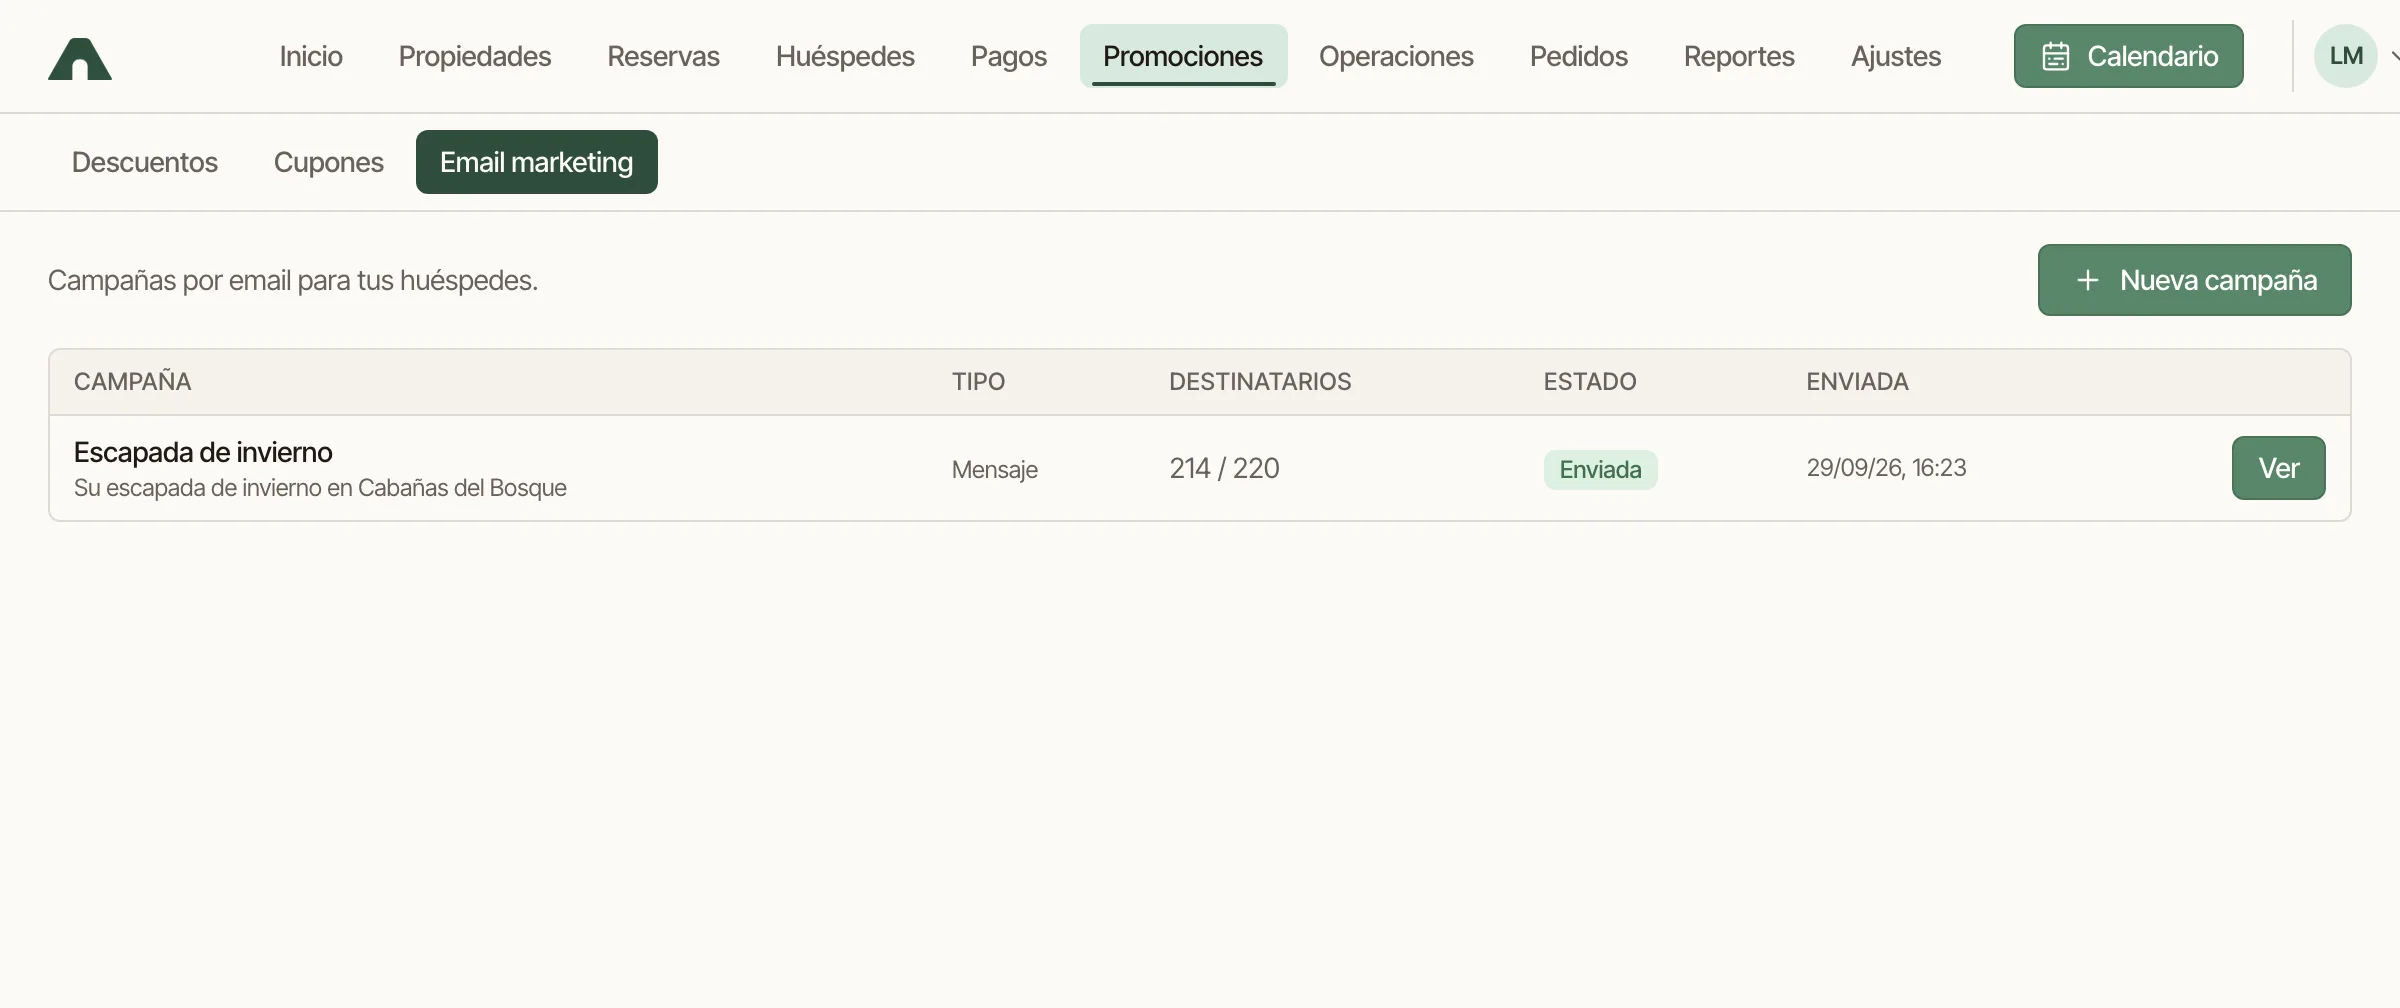This screenshot has height=1008, width=2400.
Task: Switch to the Cupones tab
Action: click(x=329, y=162)
